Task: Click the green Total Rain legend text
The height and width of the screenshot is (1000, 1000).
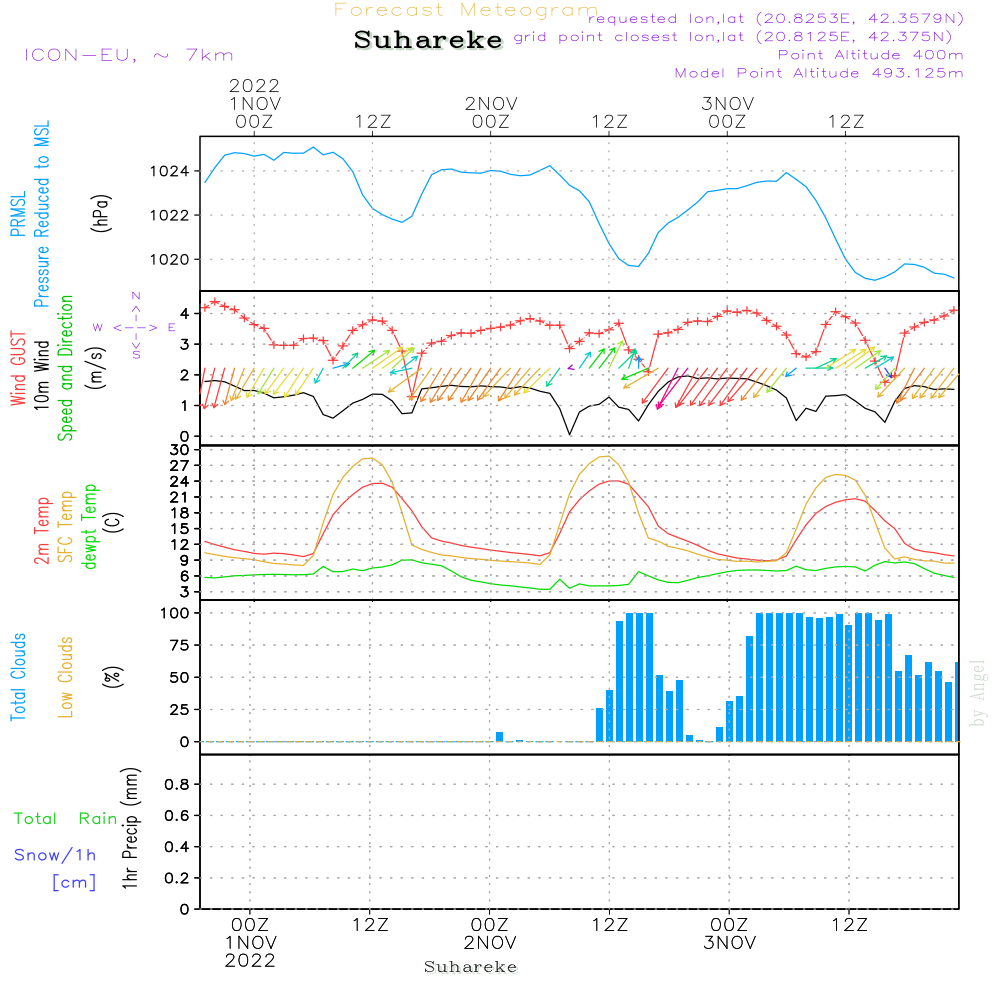Action: 65,819
